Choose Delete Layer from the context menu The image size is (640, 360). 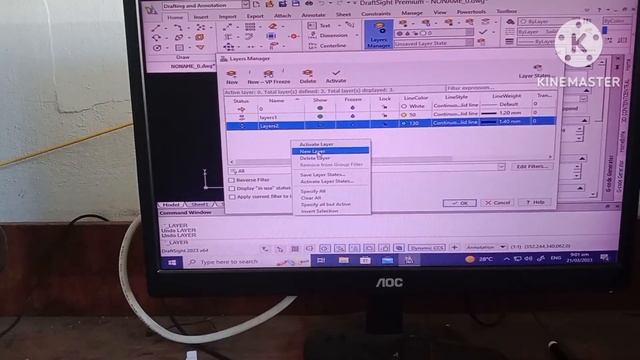[x=315, y=158]
